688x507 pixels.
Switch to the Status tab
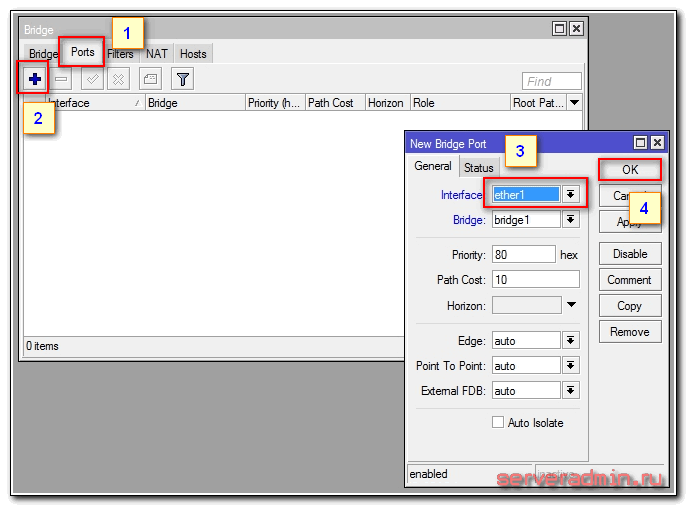pos(478,168)
